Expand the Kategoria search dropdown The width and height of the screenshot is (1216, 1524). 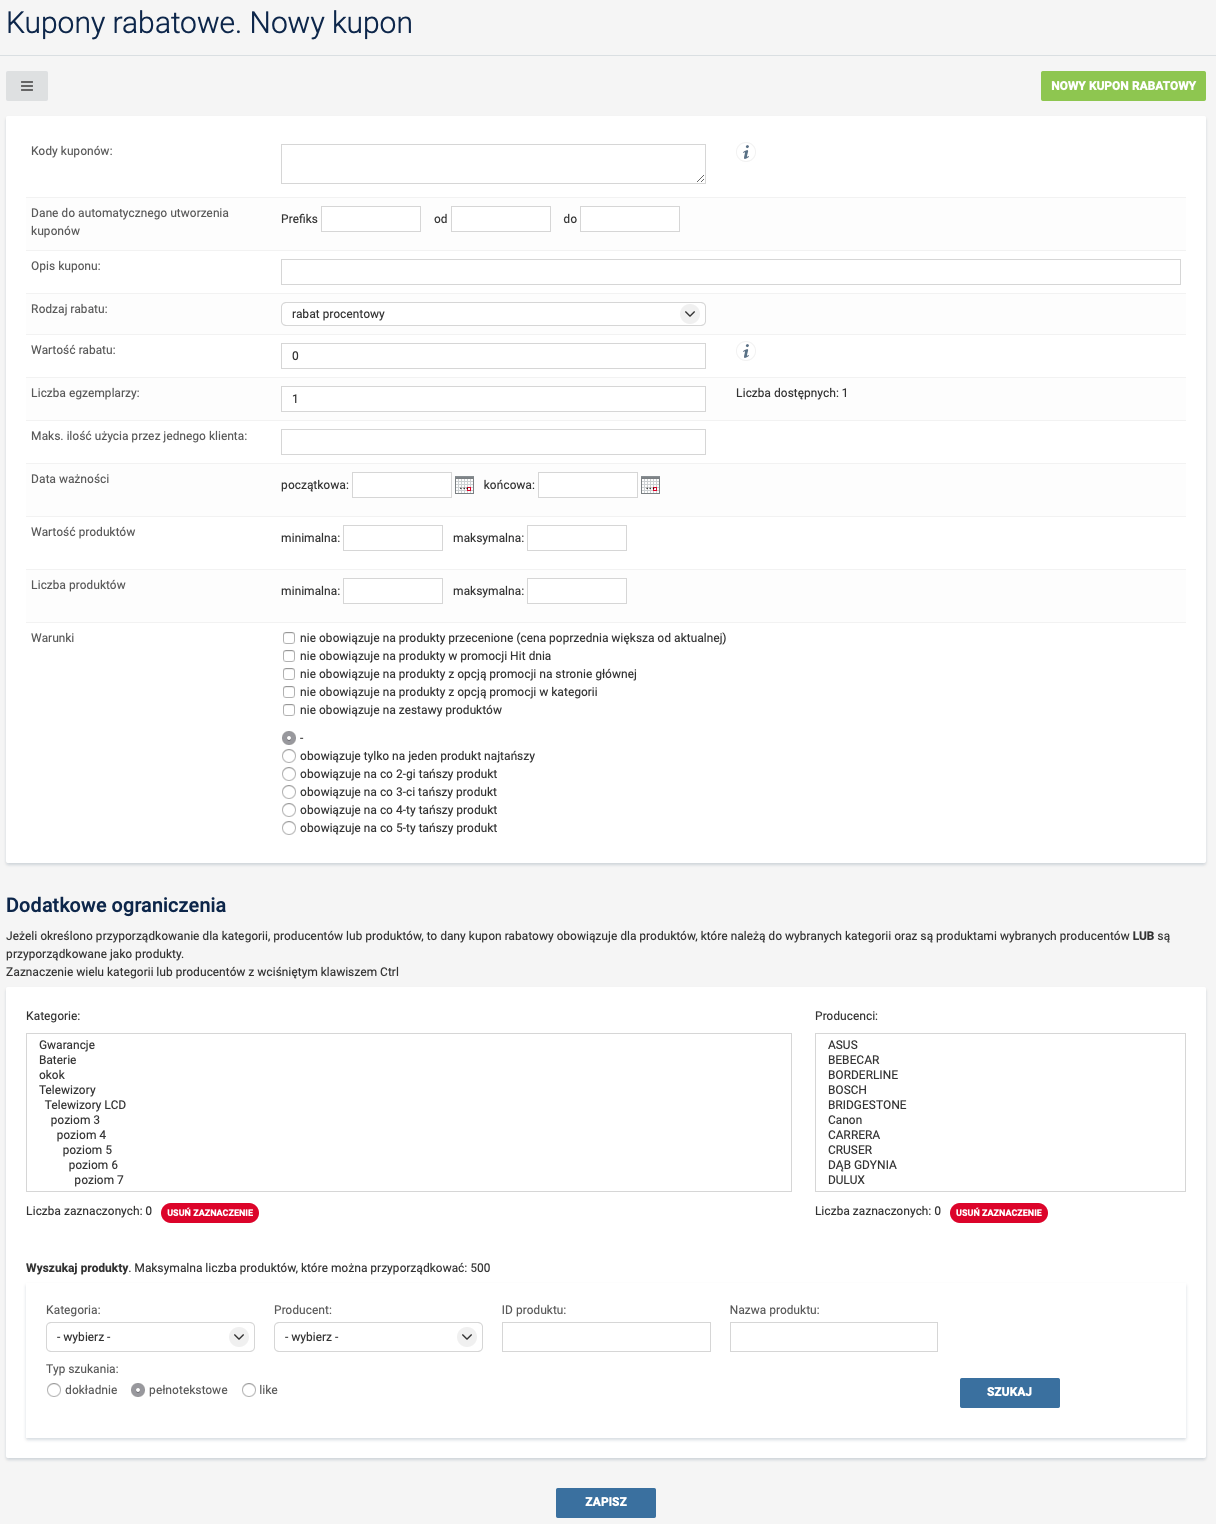point(150,1337)
